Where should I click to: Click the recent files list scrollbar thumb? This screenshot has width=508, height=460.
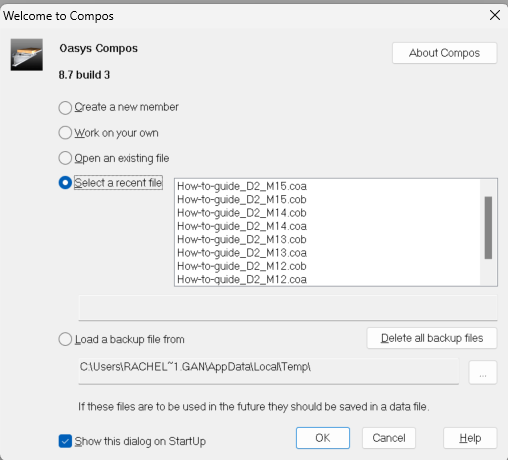488,228
